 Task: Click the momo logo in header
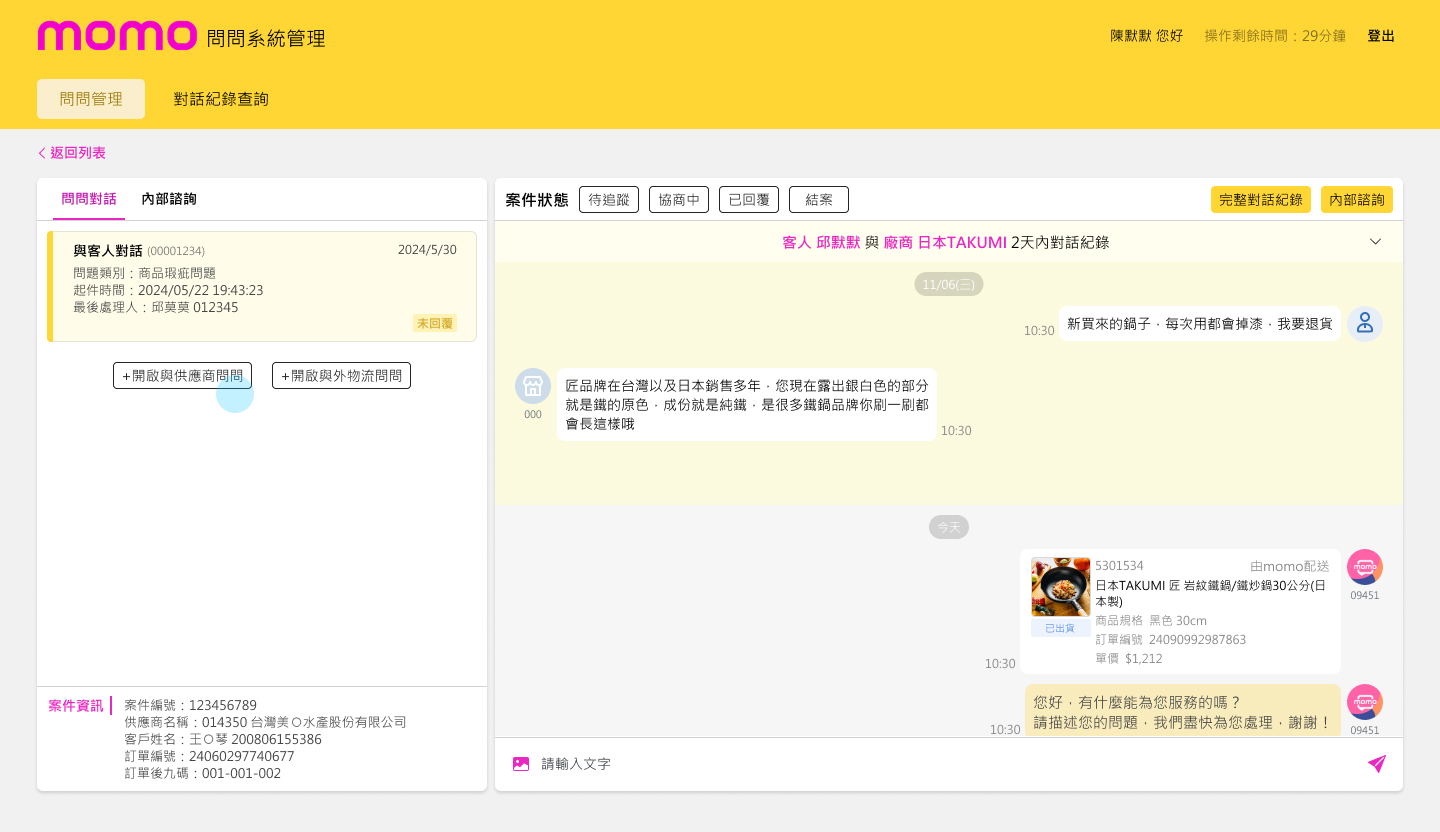click(x=117, y=36)
